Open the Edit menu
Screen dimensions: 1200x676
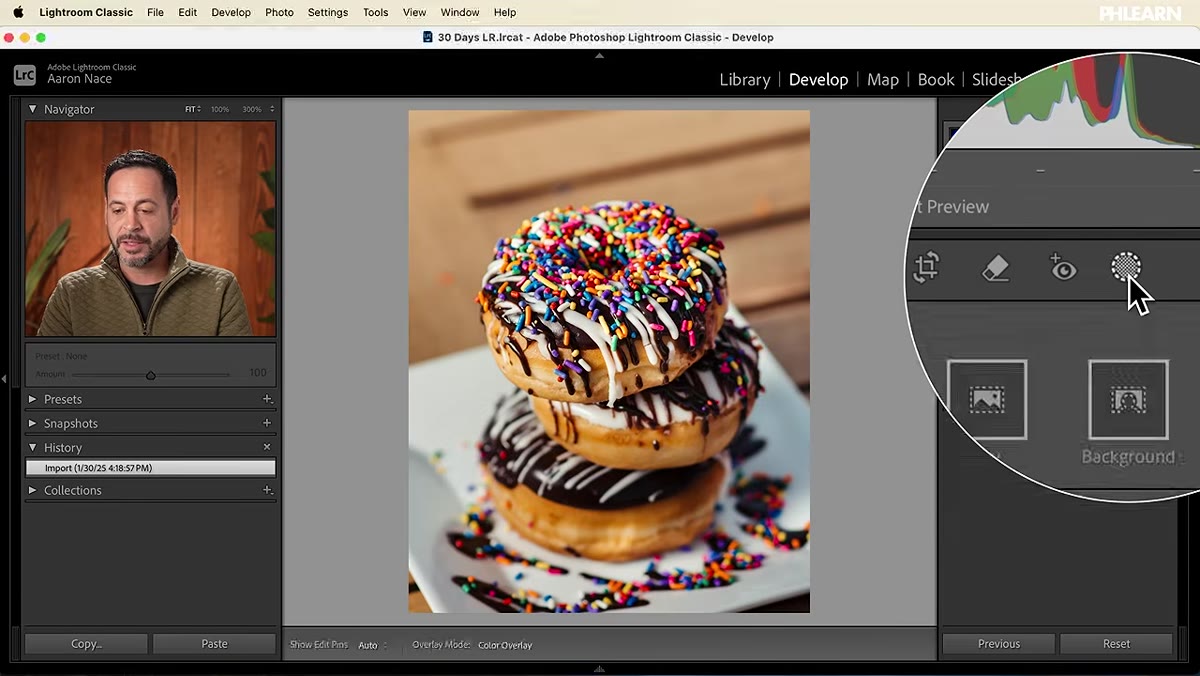188,12
